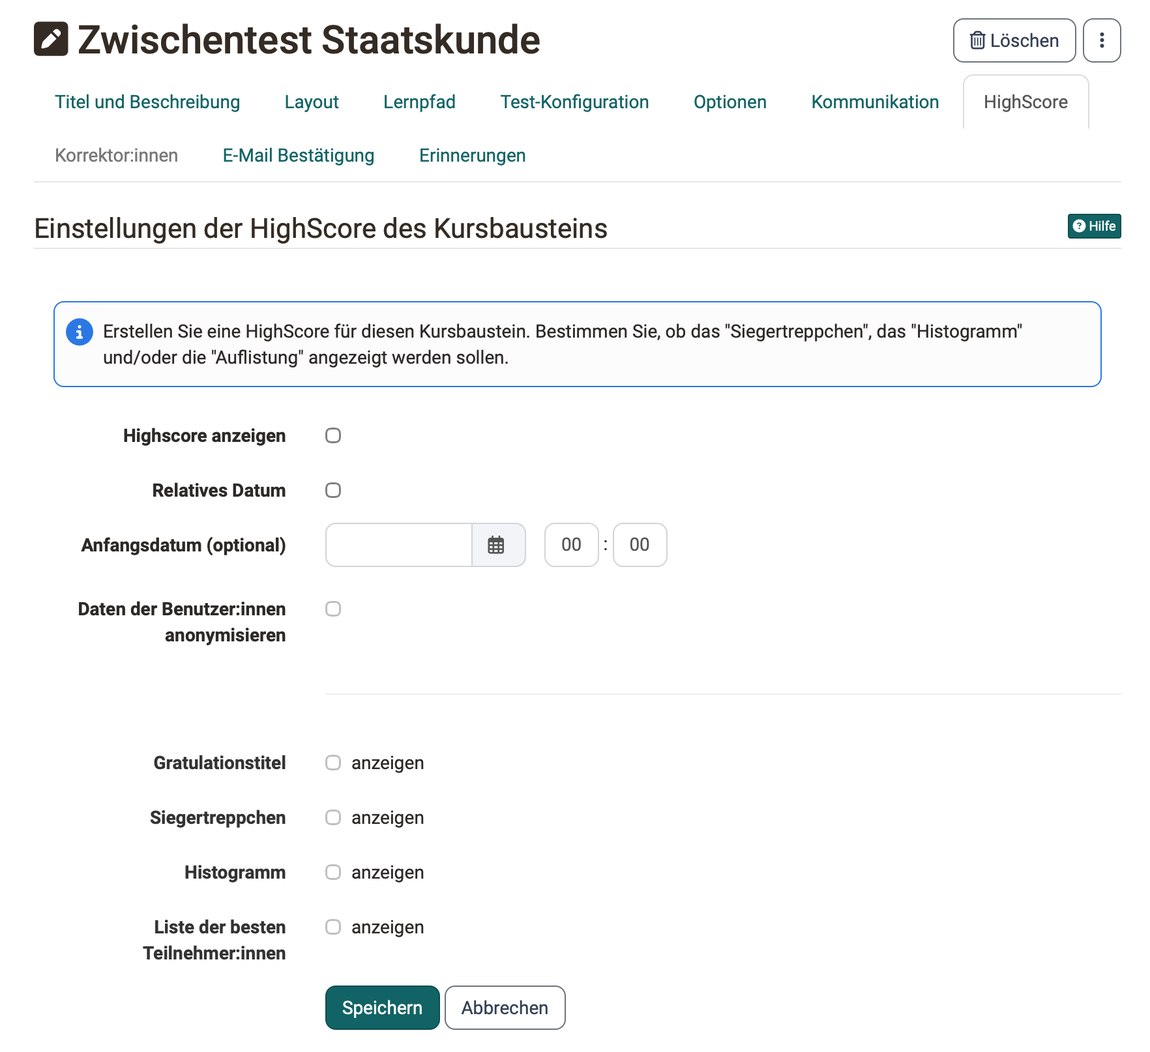Save settings with Speichern

tap(382, 1008)
